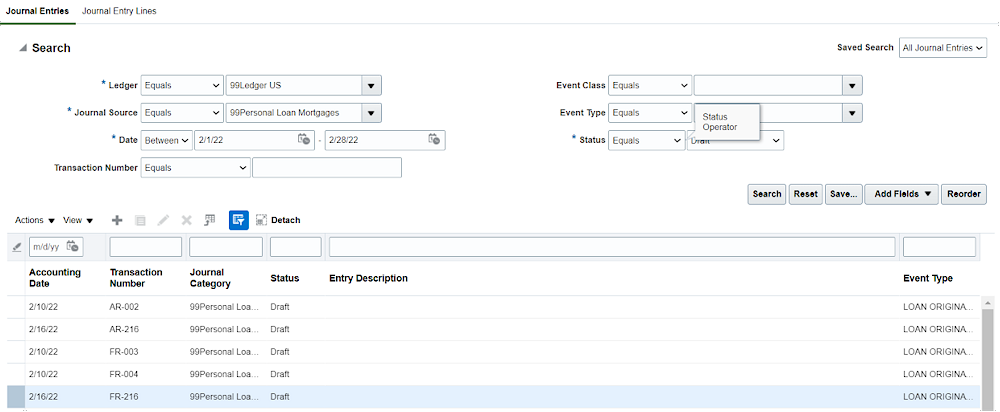
Task: Select the row with transaction AR-002
Action: click(x=494, y=307)
